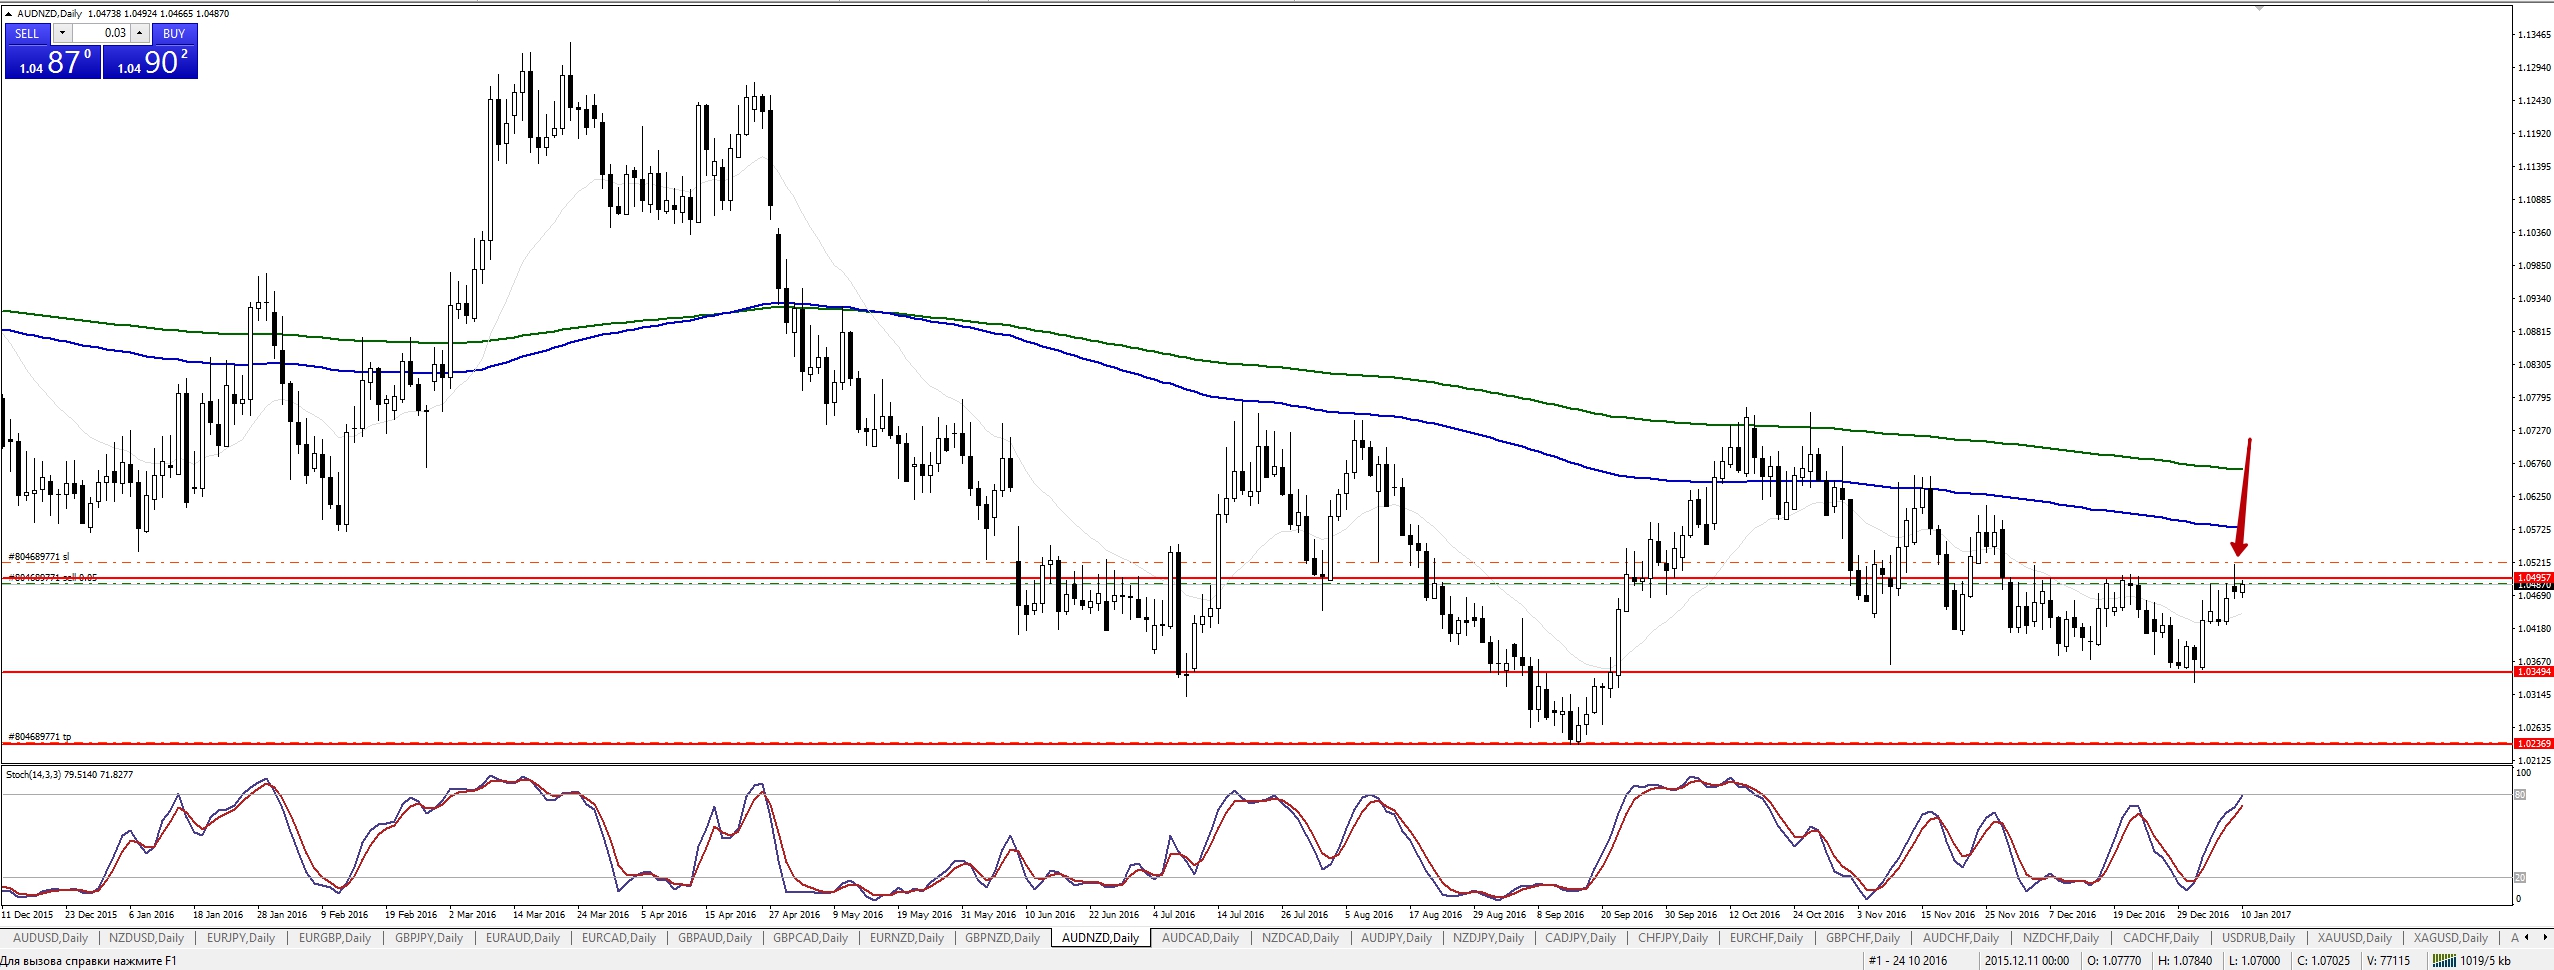Switch to the AUDCHF,Daily chart tab
The width and height of the screenshot is (2554, 970).
(x=1961, y=938)
